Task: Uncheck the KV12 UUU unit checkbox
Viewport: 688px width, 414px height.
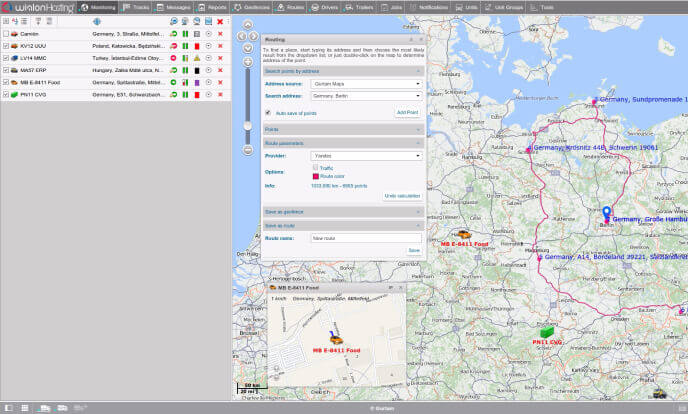Action: [6, 46]
